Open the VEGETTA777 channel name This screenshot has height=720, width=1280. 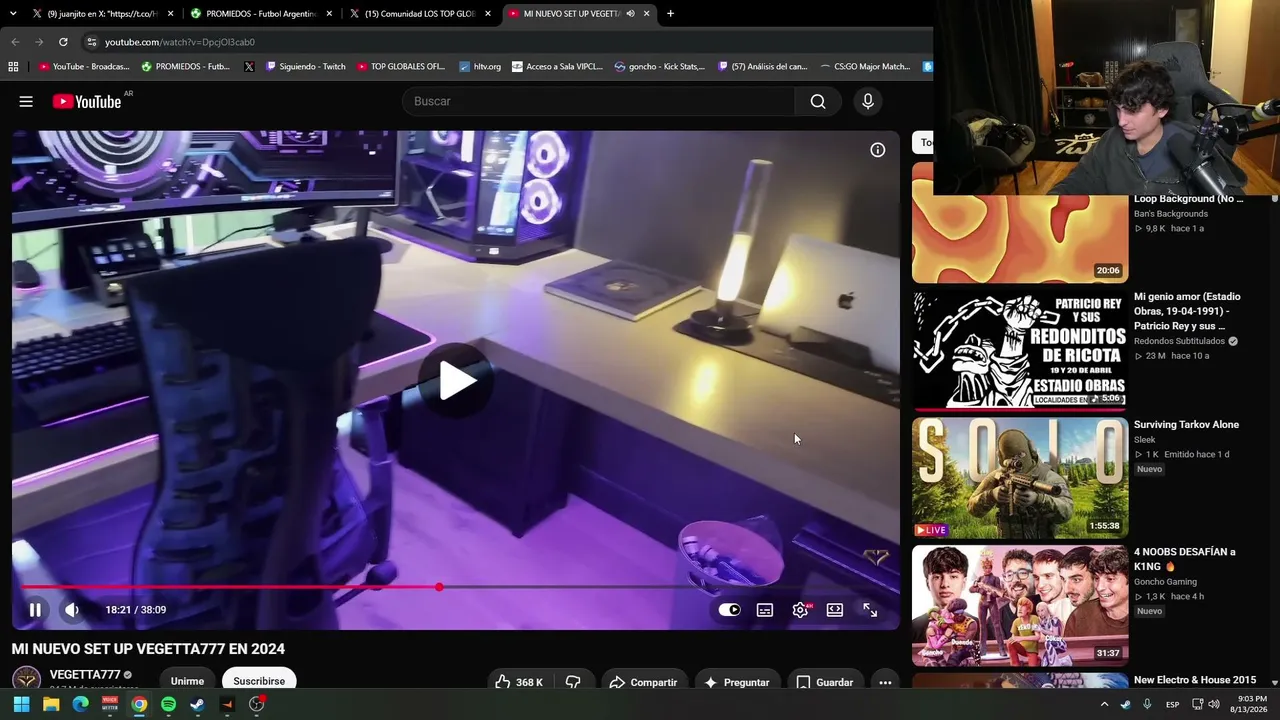[85, 675]
